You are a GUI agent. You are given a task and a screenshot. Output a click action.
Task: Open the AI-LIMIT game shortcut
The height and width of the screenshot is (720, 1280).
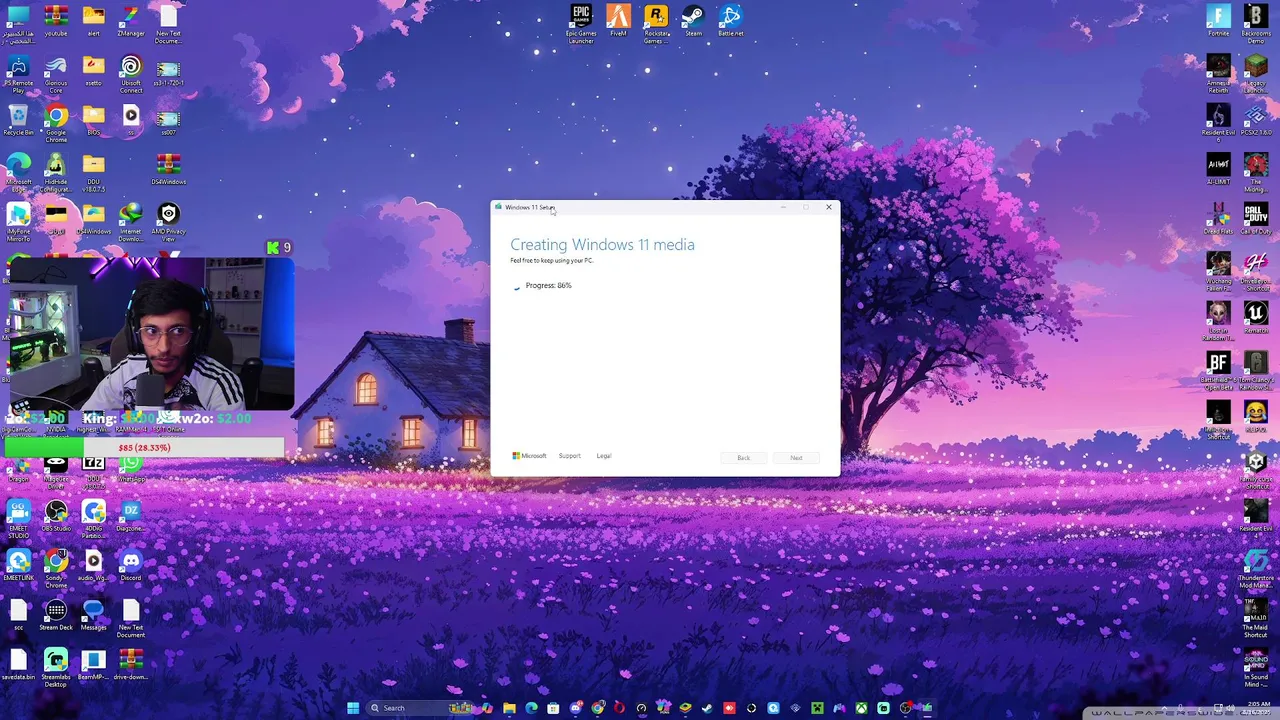coord(1218,170)
